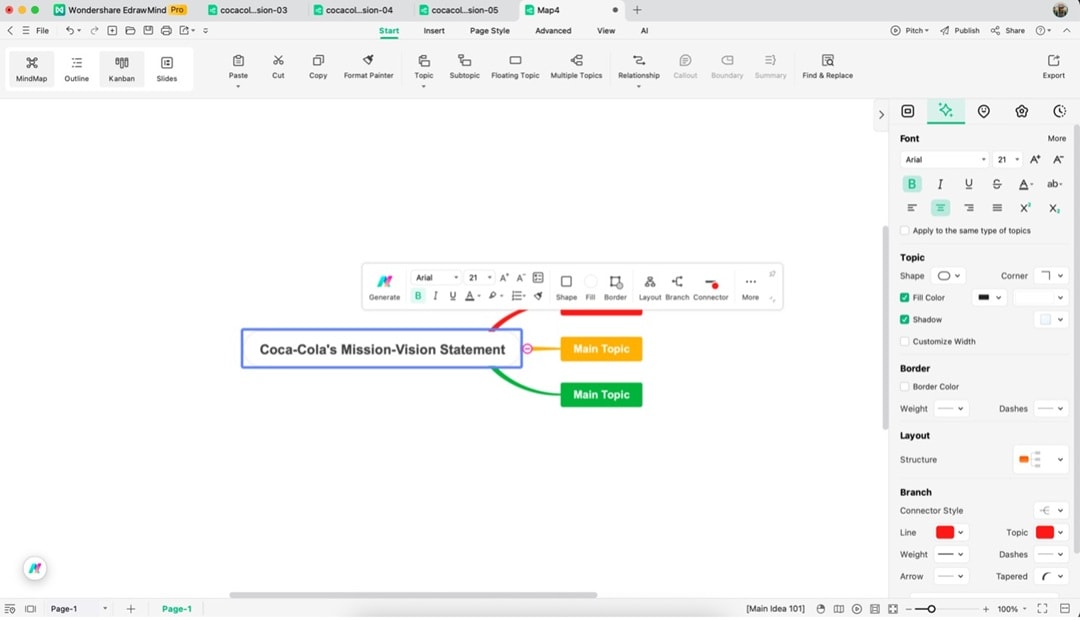Enable the Border Color checkbox
Screen dimensions: 1080x620
[x=904, y=386]
